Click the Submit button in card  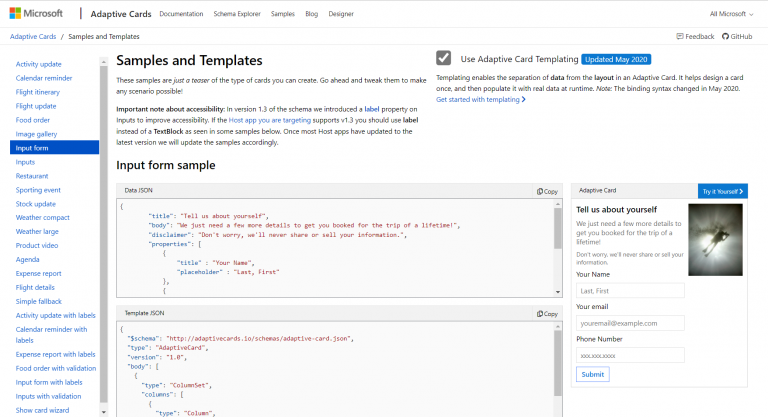point(593,374)
